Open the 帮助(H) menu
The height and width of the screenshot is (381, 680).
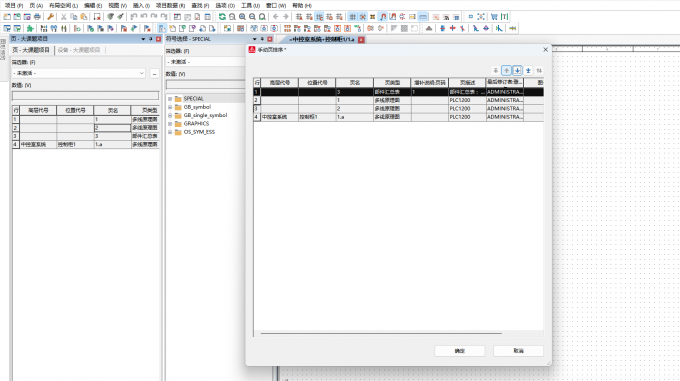point(302,6)
